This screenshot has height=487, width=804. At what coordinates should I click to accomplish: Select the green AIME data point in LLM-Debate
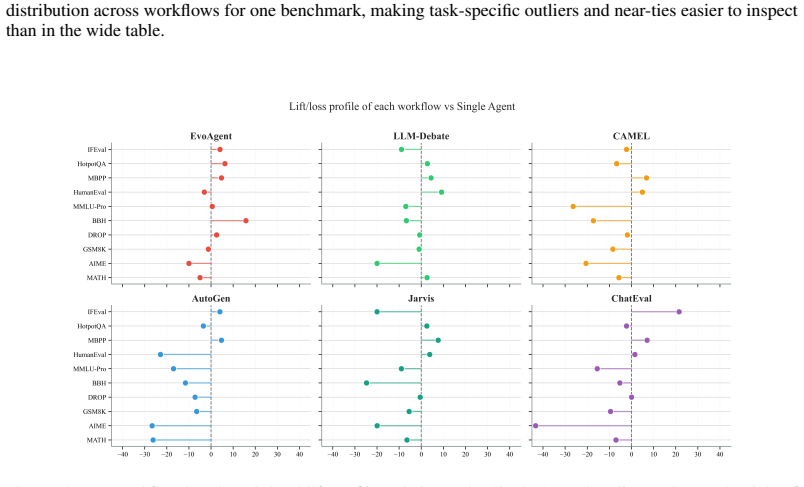[x=377, y=263]
